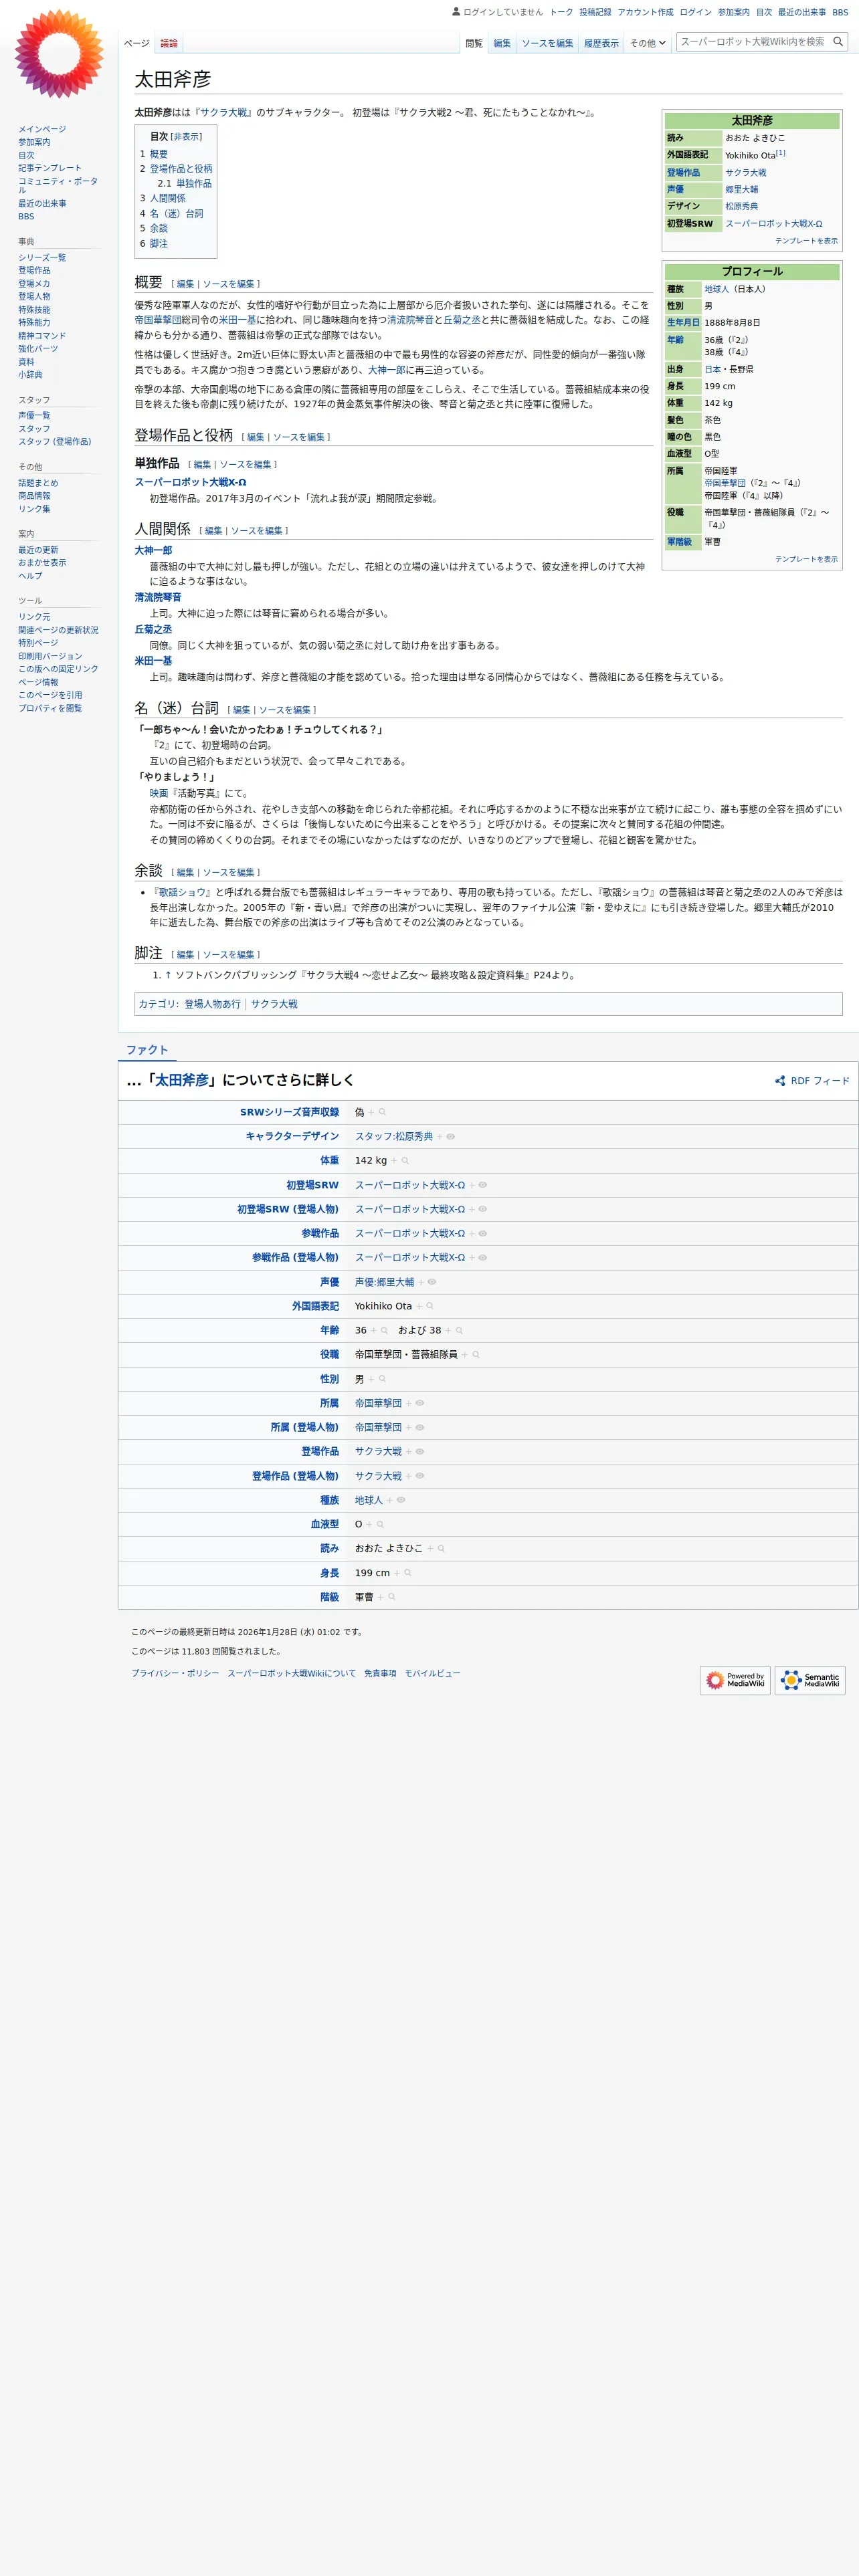
Task: Click eye icon in 参戦作品 row
Action: tap(482, 1234)
